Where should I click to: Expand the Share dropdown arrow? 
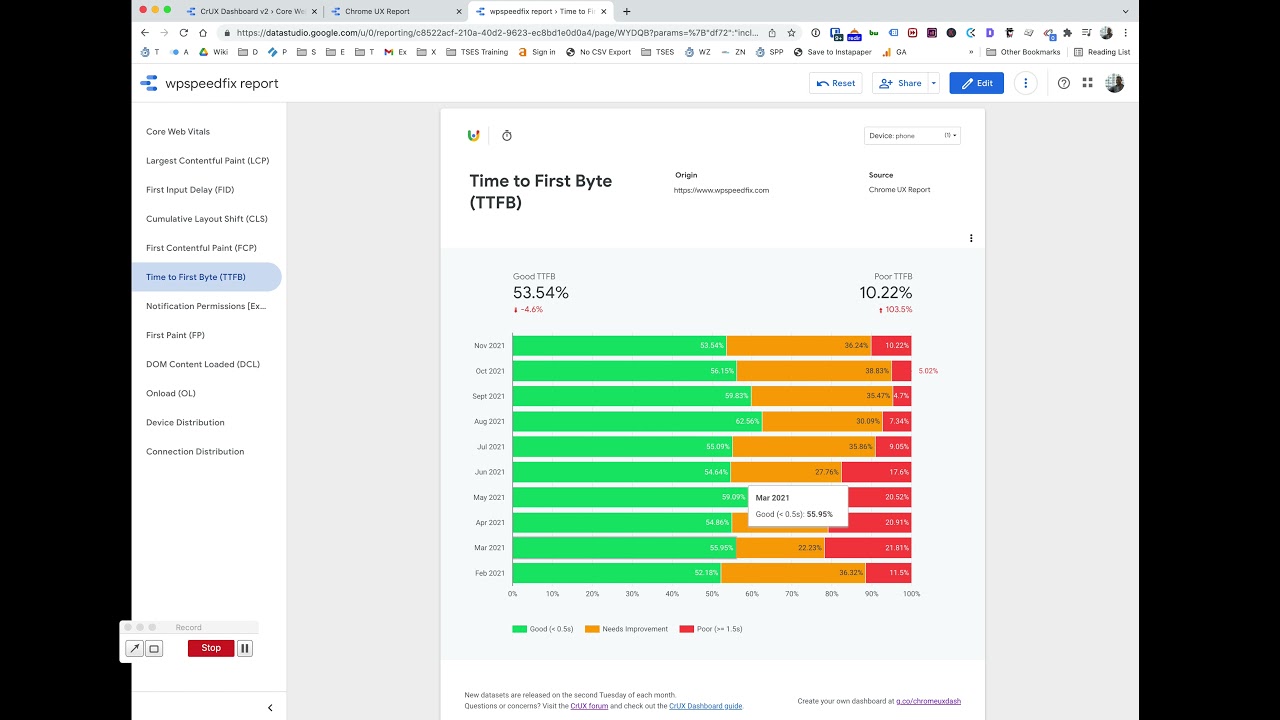[934, 83]
